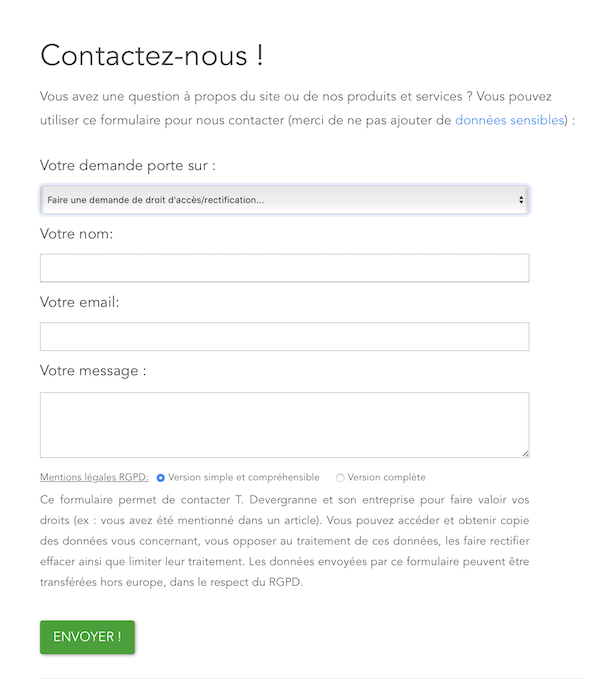The width and height of the screenshot is (600, 688).
Task: Select "Version simple et compréhensible" radio button
Action: point(161,478)
